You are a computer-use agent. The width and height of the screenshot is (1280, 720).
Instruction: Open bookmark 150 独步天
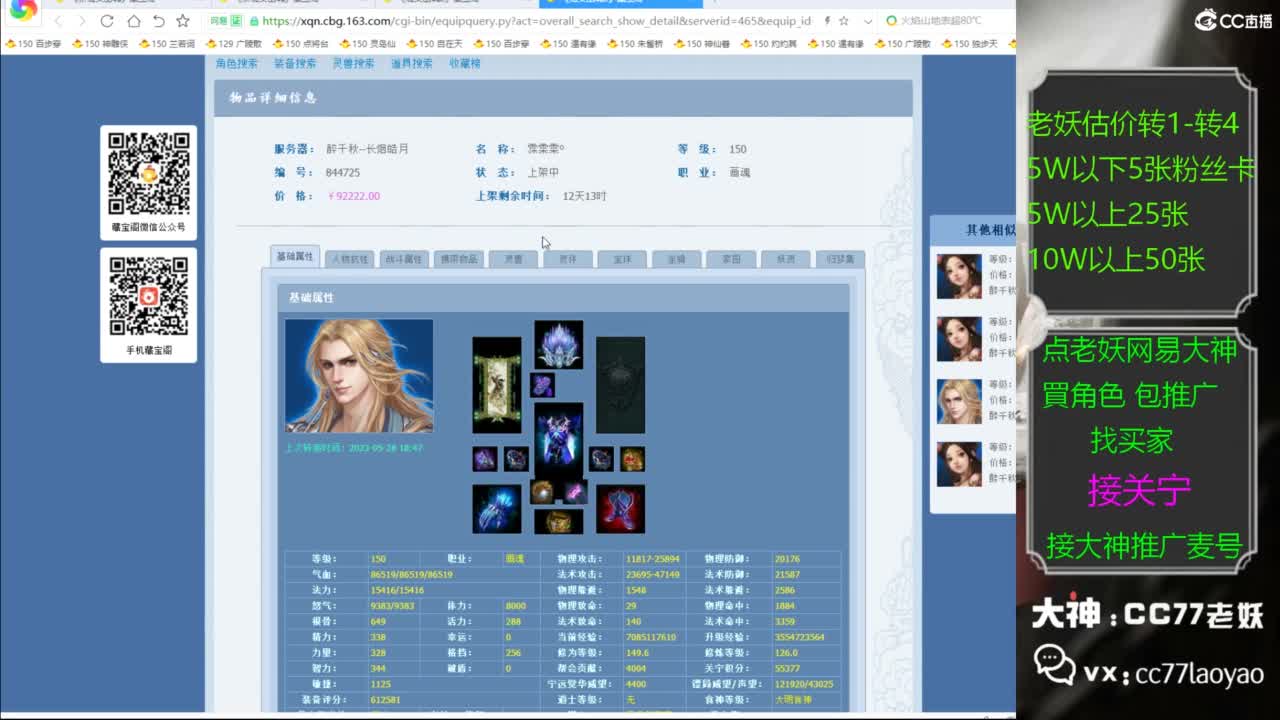tap(969, 44)
